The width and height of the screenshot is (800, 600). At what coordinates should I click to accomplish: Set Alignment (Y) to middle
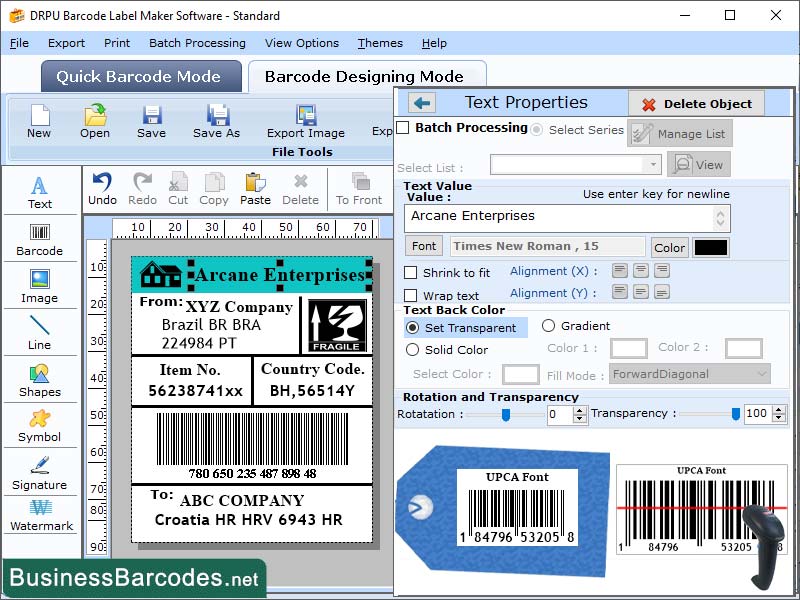(x=641, y=292)
